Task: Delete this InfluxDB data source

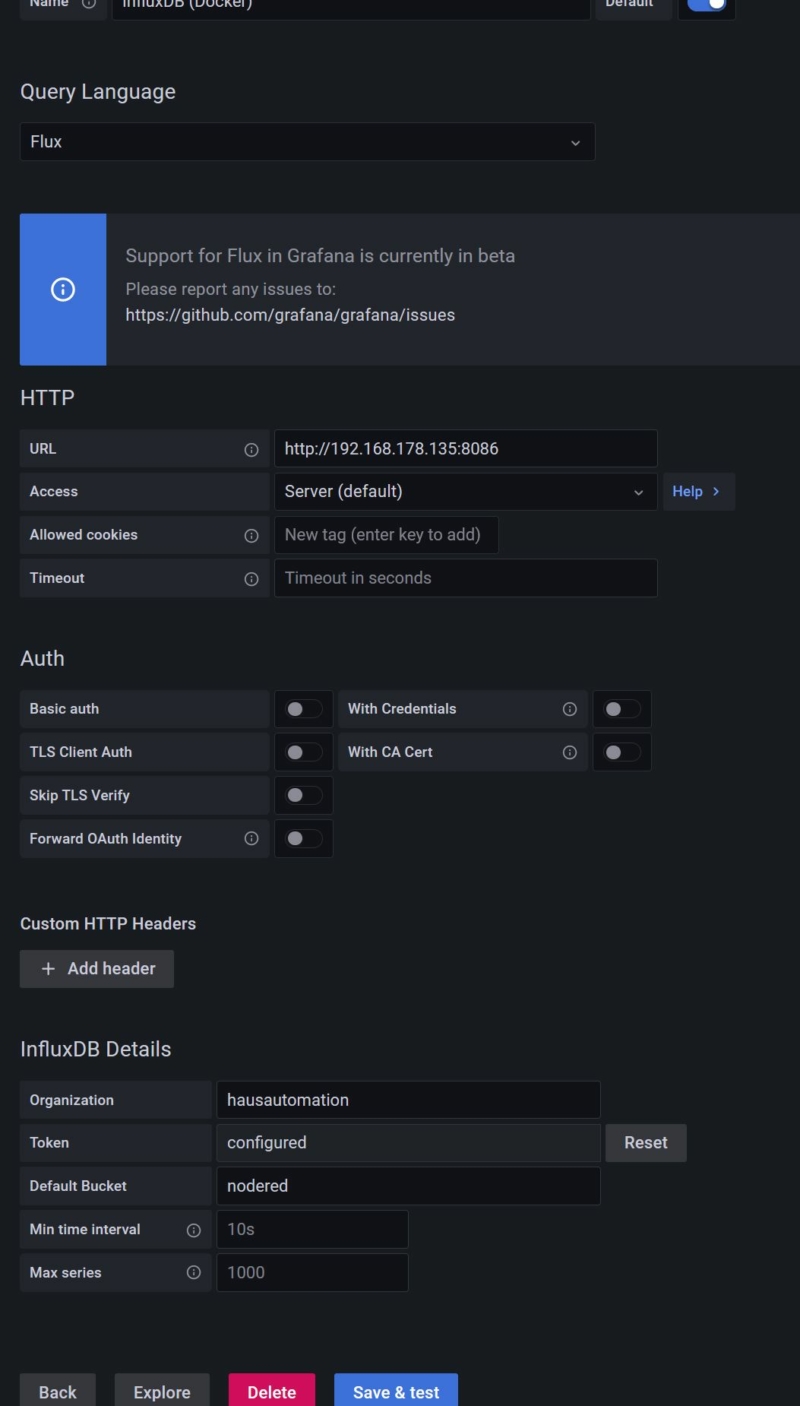Action: click(x=271, y=1392)
